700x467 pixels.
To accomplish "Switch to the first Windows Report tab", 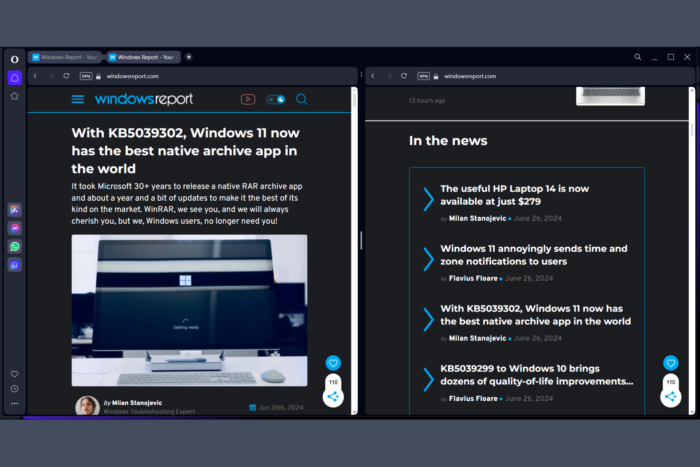I will pyautogui.click(x=66, y=57).
